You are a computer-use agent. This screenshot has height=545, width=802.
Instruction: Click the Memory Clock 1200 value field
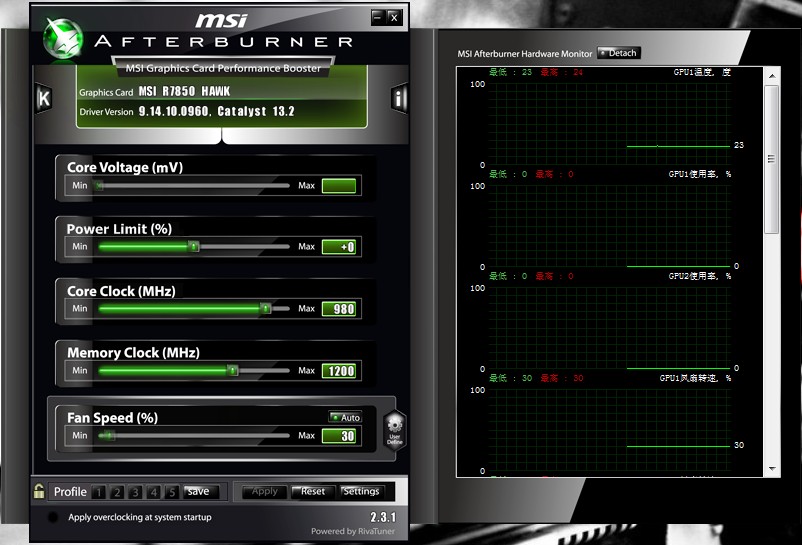(339, 371)
